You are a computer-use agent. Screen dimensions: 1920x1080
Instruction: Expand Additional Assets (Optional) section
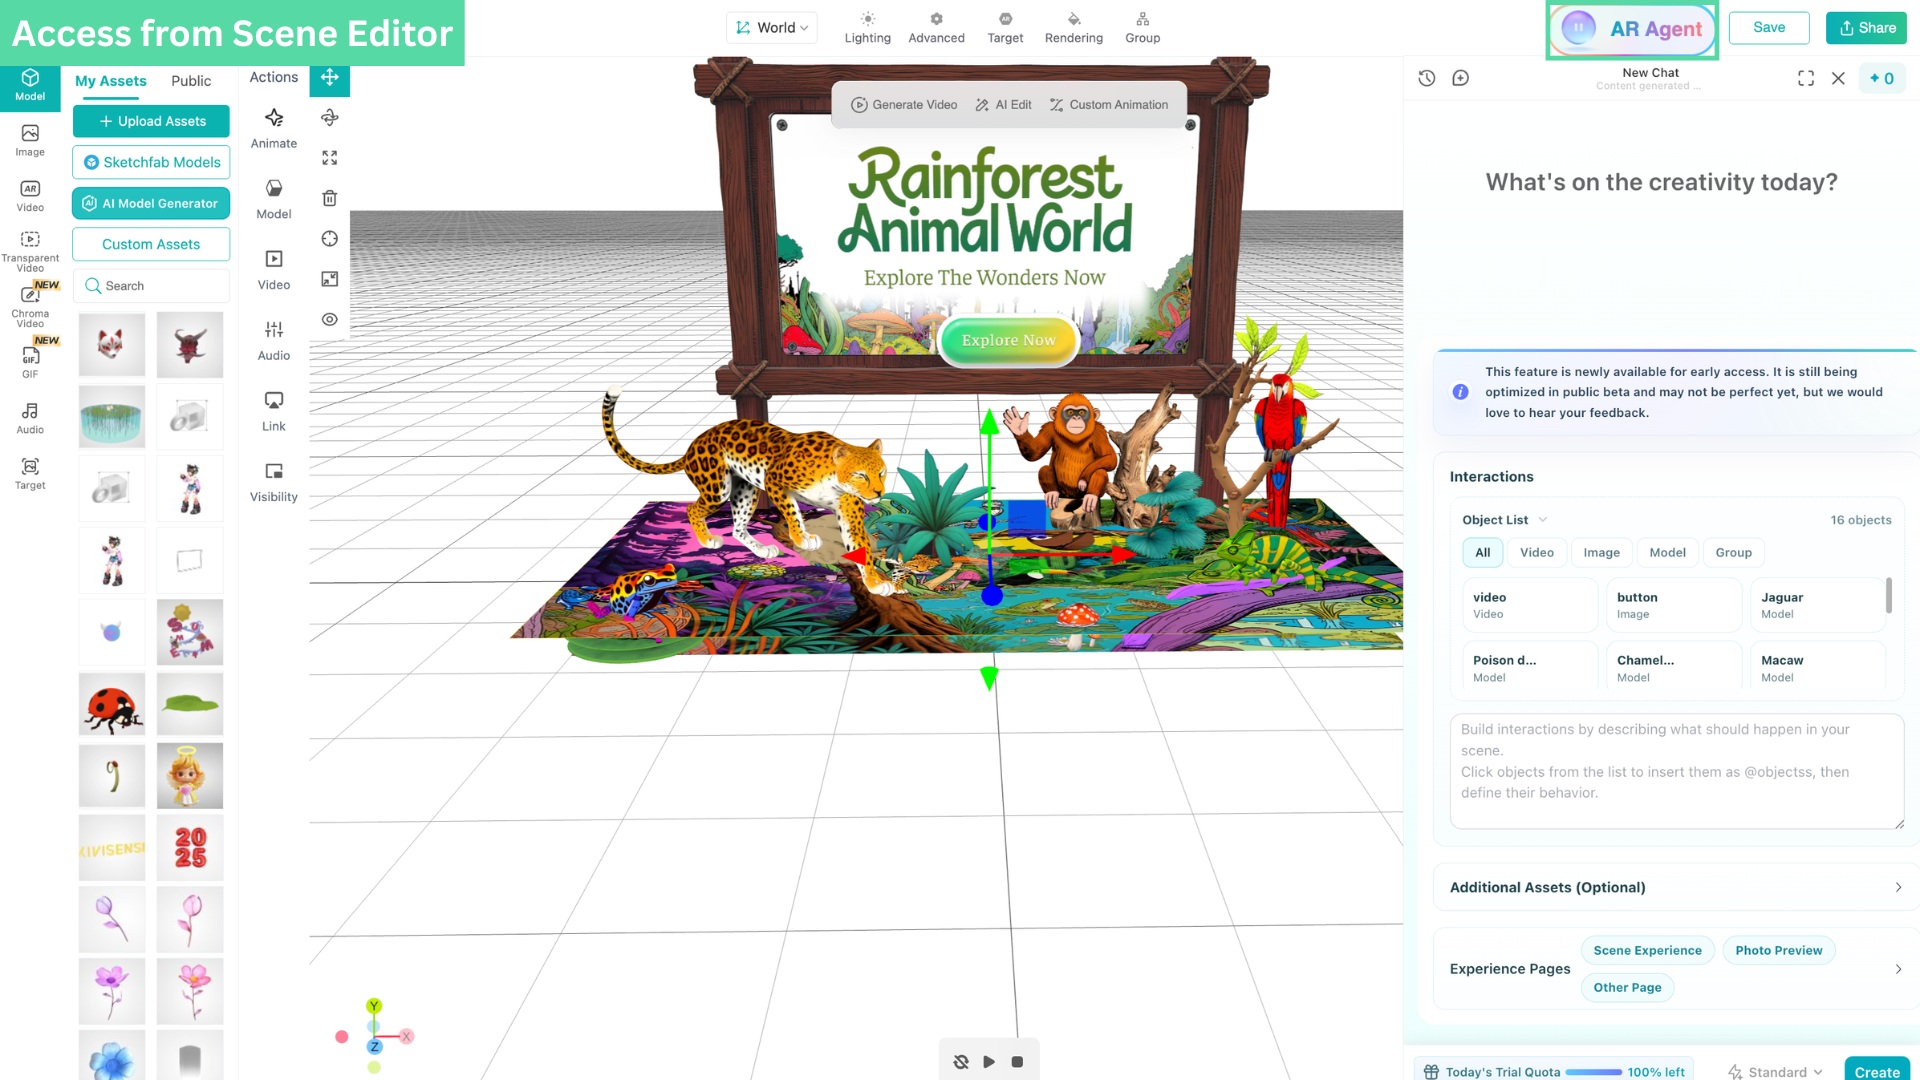coord(1676,888)
